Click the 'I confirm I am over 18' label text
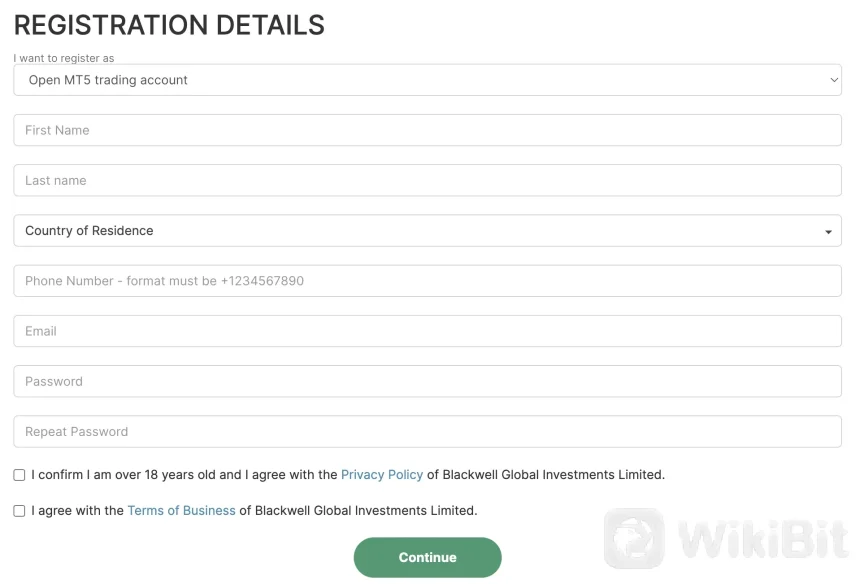Image resolution: width=860 pixels, height=584 pixels. [185, 475]
